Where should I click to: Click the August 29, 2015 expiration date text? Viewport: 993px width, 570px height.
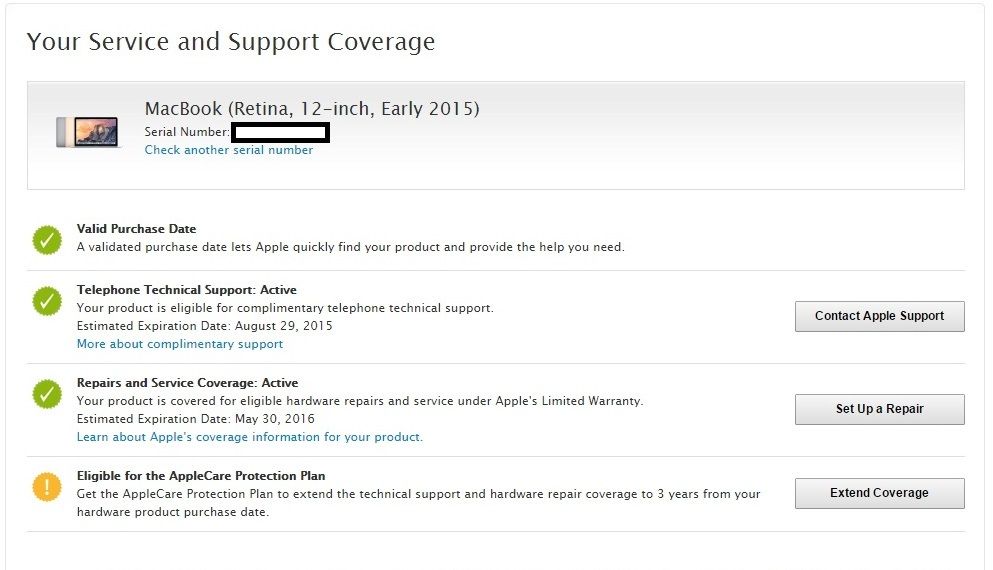pos(282,326)
